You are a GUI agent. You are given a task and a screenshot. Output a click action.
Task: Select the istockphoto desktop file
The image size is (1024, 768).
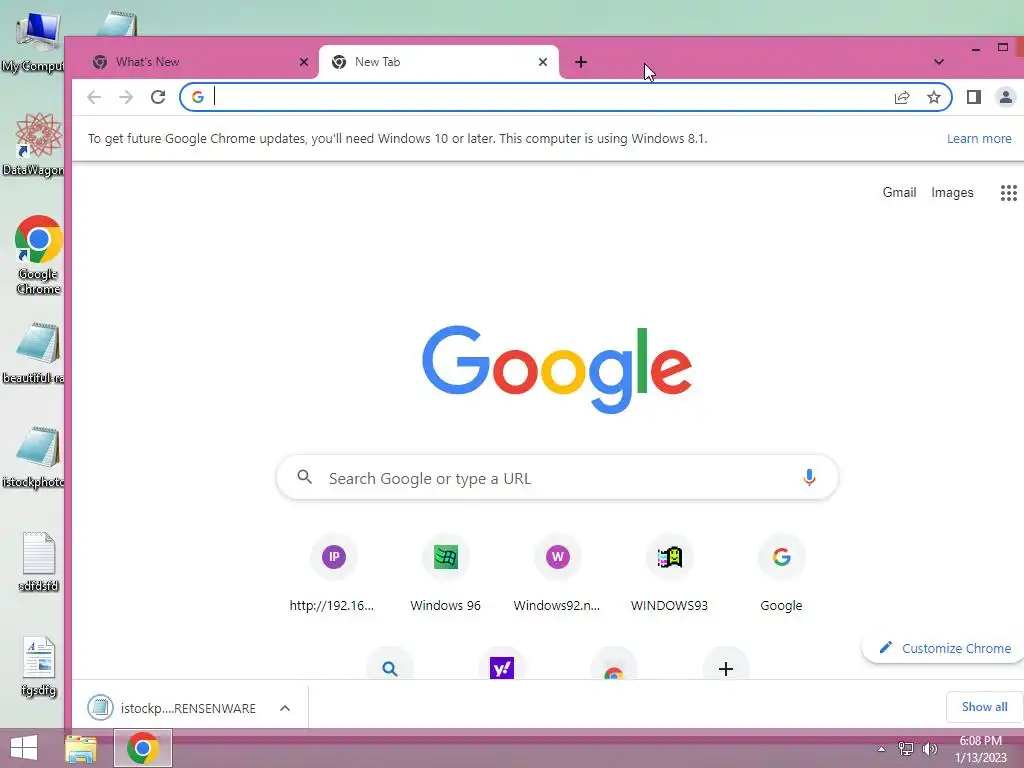tap(34, 457)
